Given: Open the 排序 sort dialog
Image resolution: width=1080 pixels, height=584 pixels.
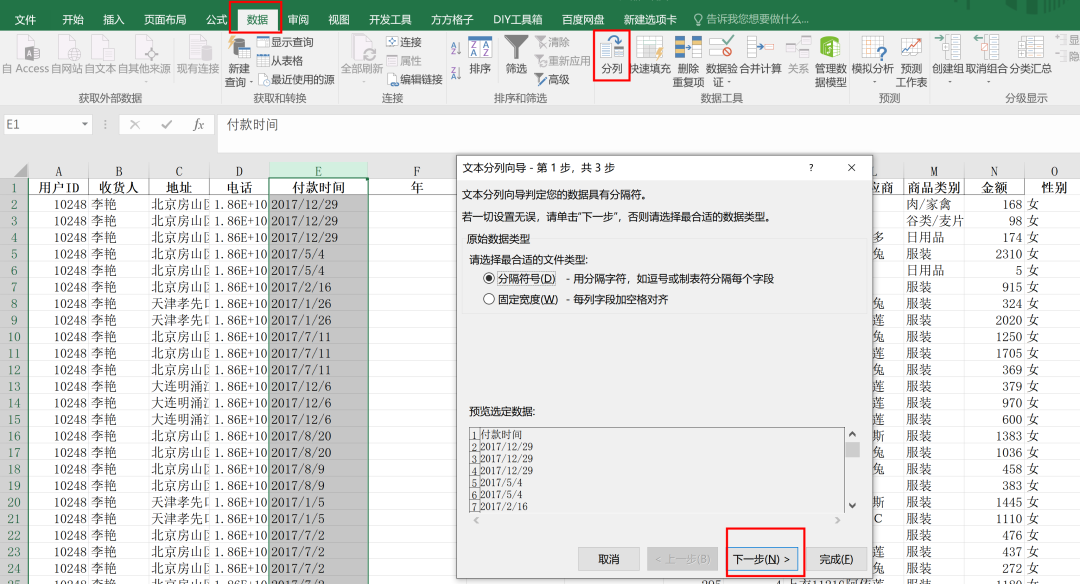Looking at the screenshot, I should tap(480, 55).
